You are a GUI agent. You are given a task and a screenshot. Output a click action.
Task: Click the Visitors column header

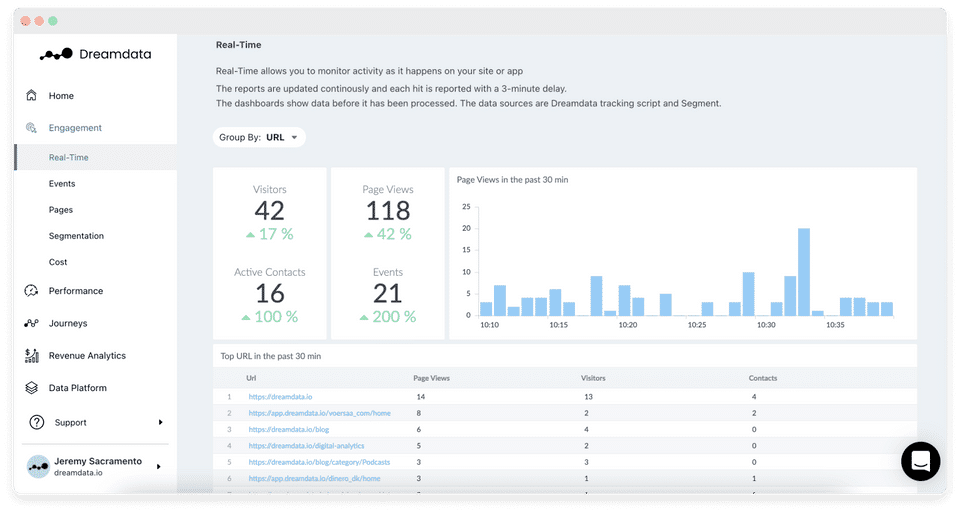(x=593, y=378)
